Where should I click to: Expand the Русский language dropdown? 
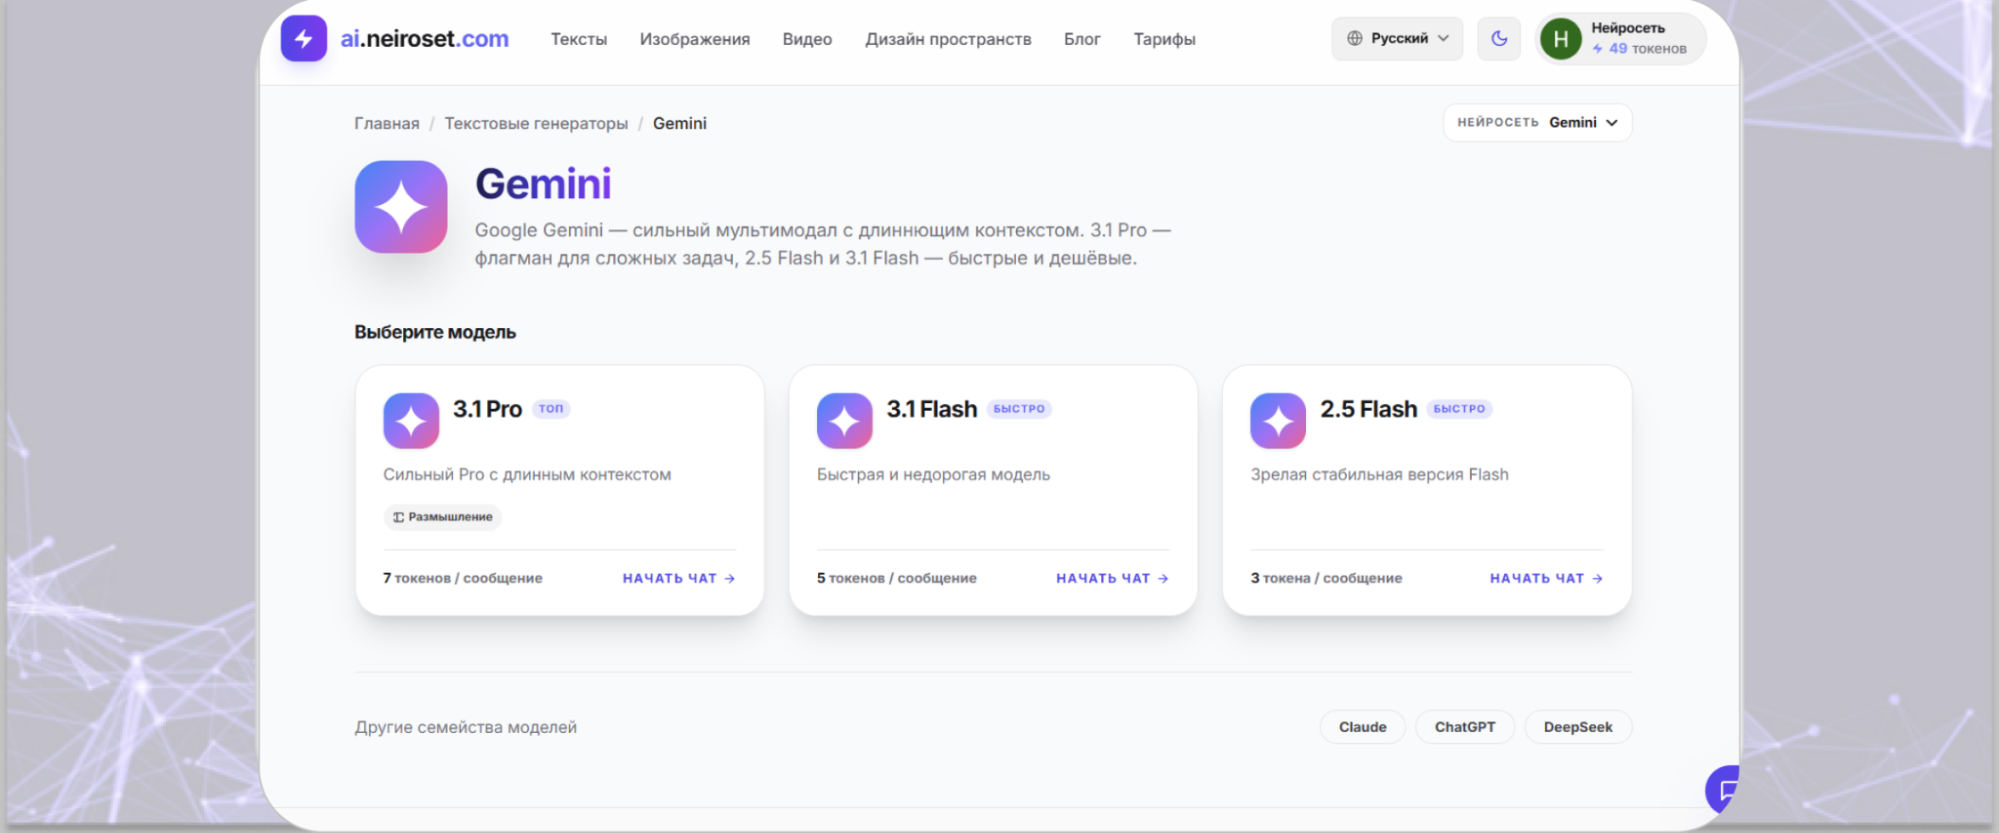(1397, 39)
